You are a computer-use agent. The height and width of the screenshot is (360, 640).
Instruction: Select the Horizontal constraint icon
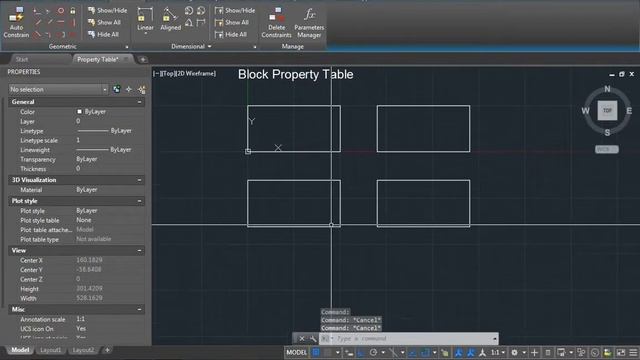60,22
